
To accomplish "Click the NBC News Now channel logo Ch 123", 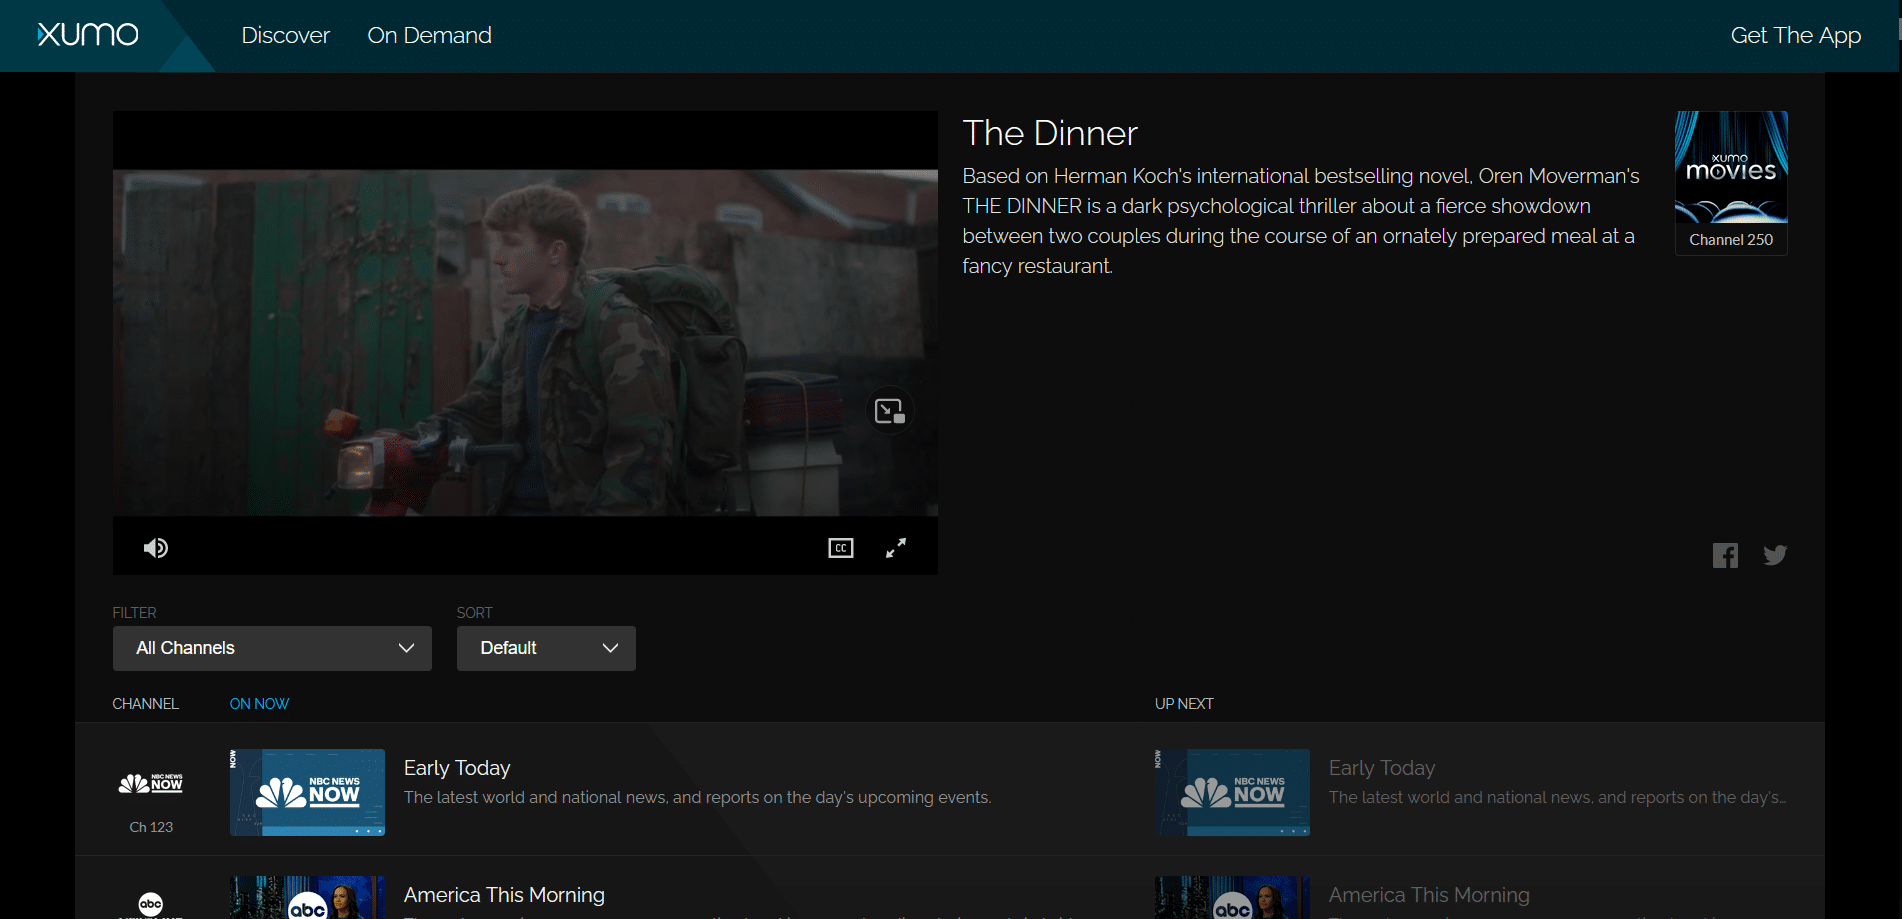I will tap(151, 784).
